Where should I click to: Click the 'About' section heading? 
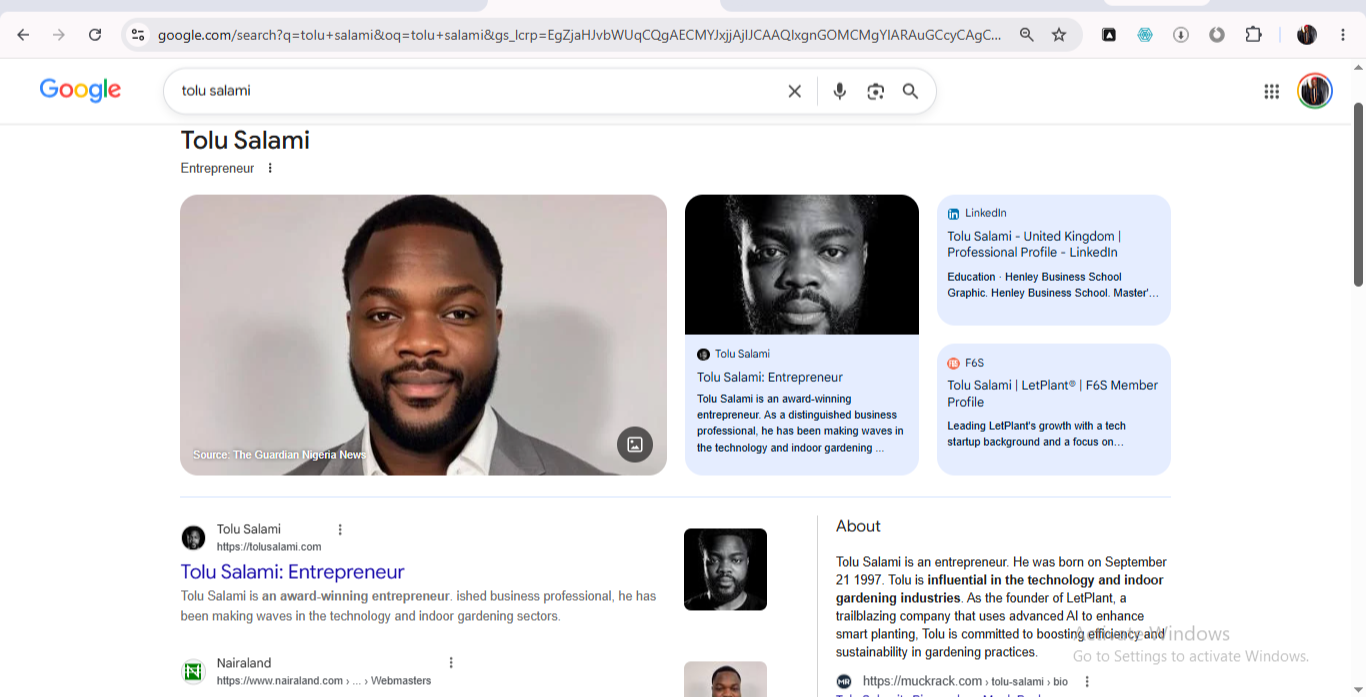click(858, 526)
